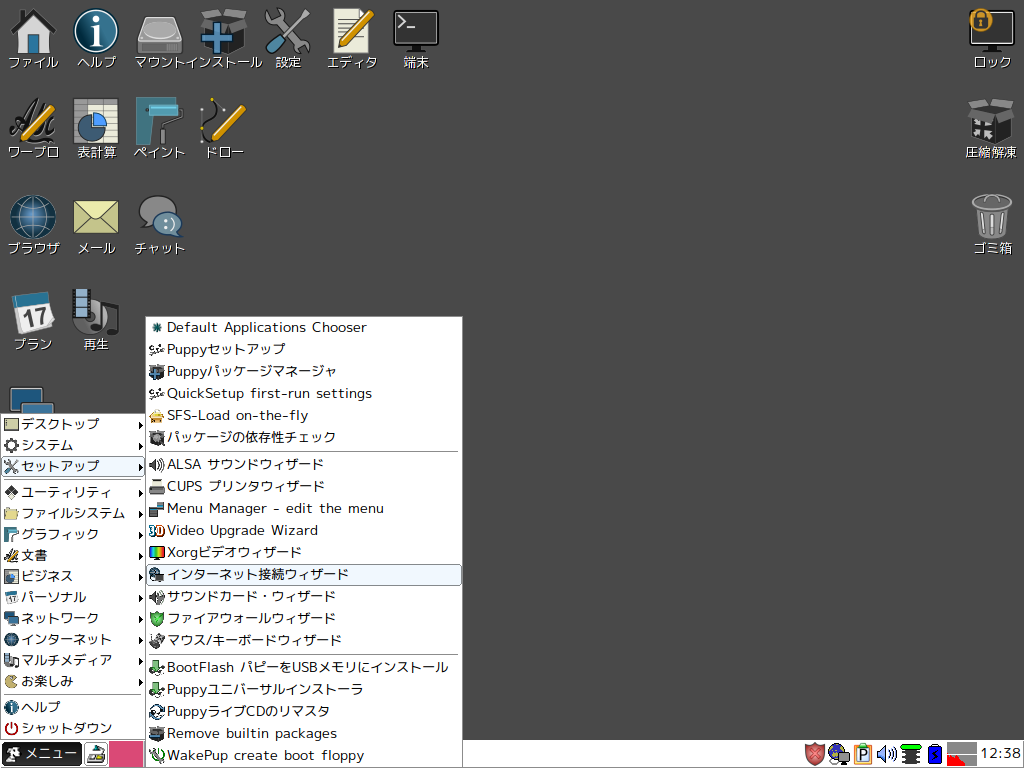The height and width of the screenshot is (768, 1024).
Task: Expand the ファイルシステム submenu
Action: click(x=73, y=513)
